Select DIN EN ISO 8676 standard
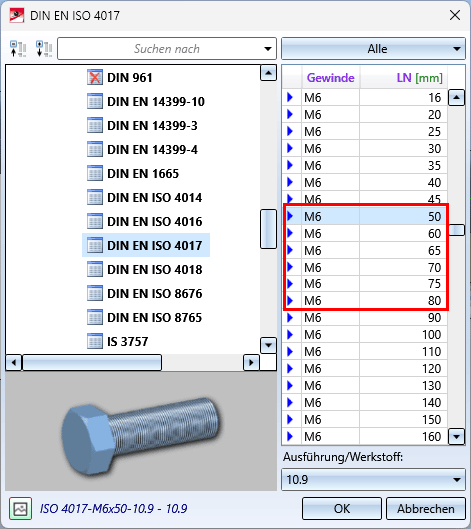The height and width of the screenshot is (529, 471). pyautogui.click(x=155, y=293)
